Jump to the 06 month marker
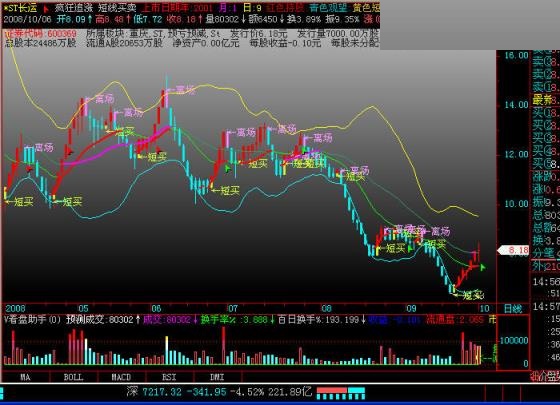Viewport: 560px width, 405px height. pyautogui.click(x=156, y=309)
